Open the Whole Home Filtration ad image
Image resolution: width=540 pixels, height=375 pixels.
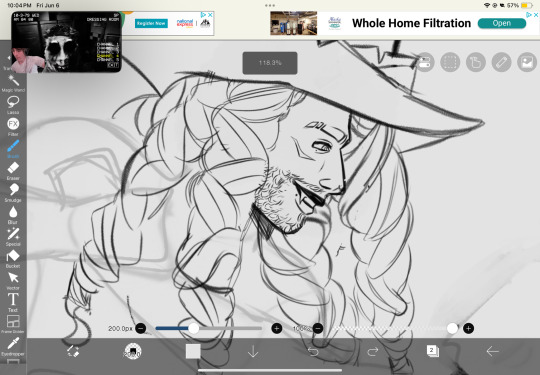pos(293,23)
